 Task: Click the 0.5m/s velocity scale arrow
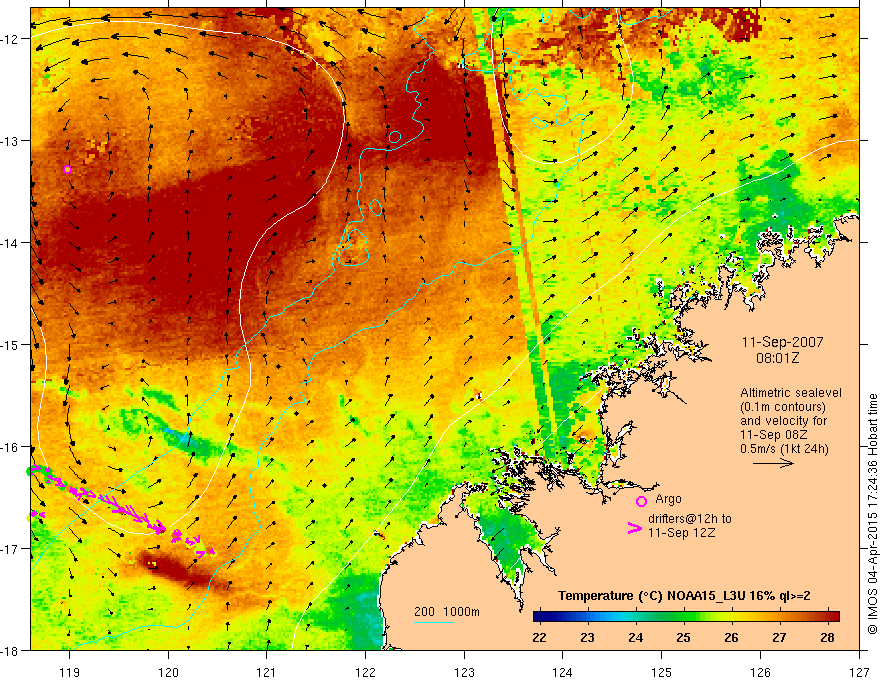tap(773, 463)
